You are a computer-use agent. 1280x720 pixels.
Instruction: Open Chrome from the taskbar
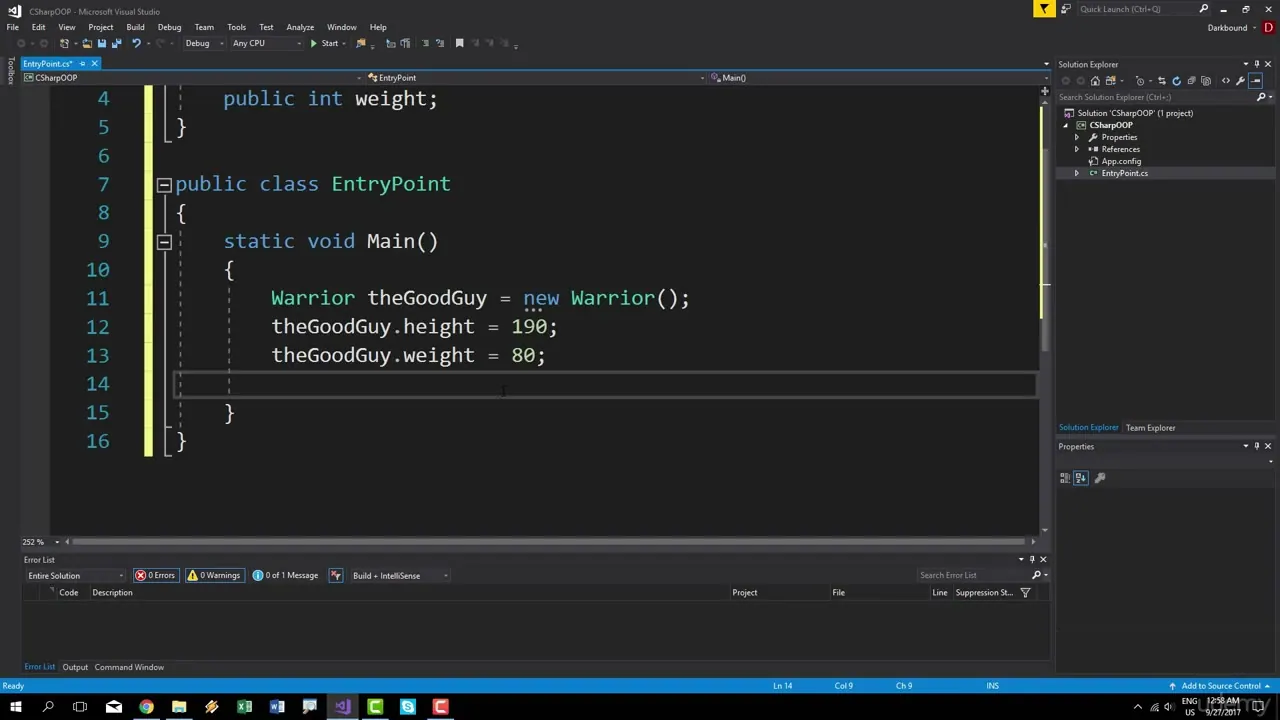[x=146, y=707]
